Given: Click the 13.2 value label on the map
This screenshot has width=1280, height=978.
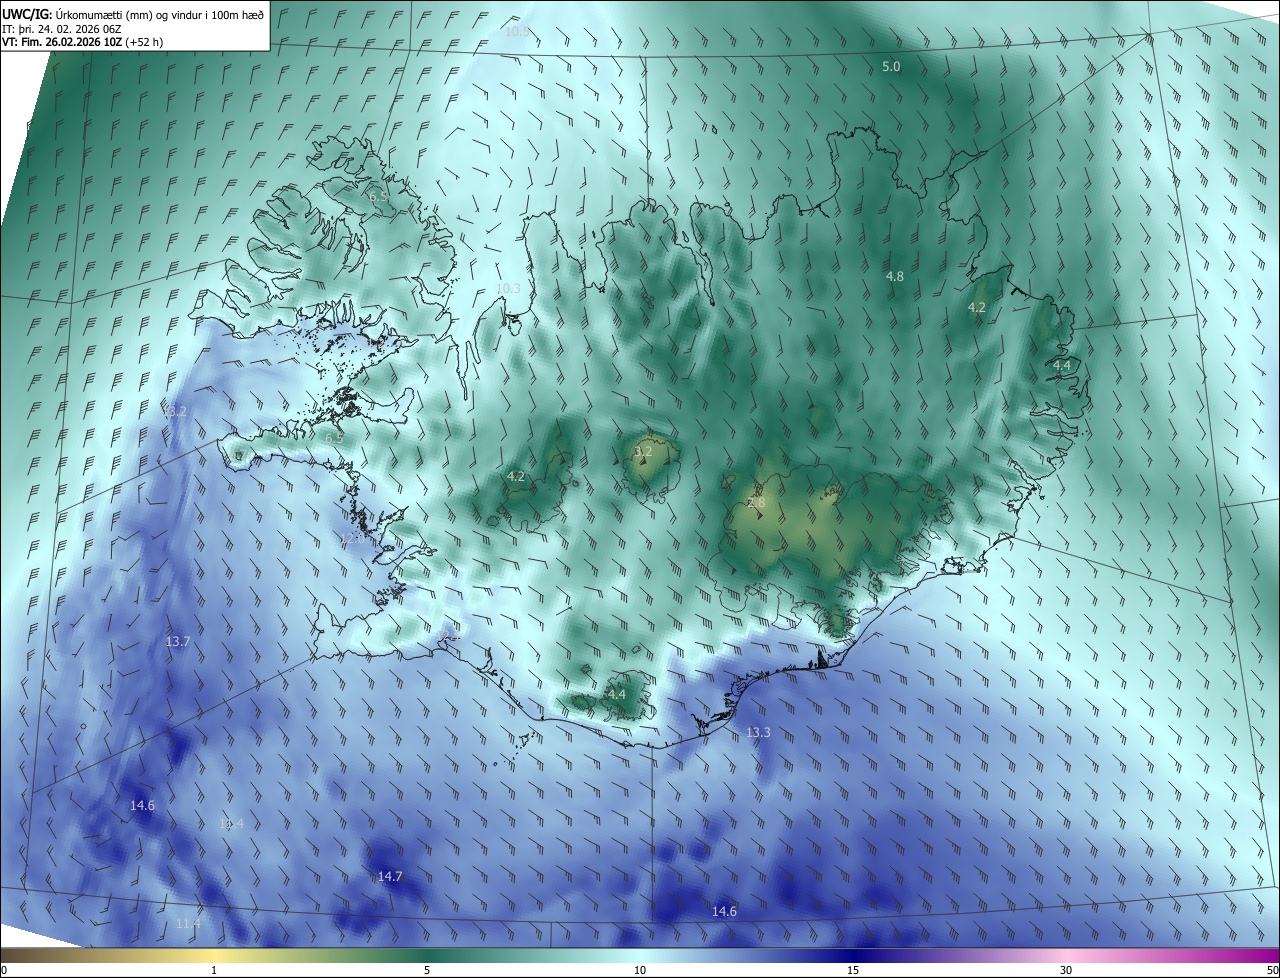Looking at the screenshot, I should [x=174, y=411].
